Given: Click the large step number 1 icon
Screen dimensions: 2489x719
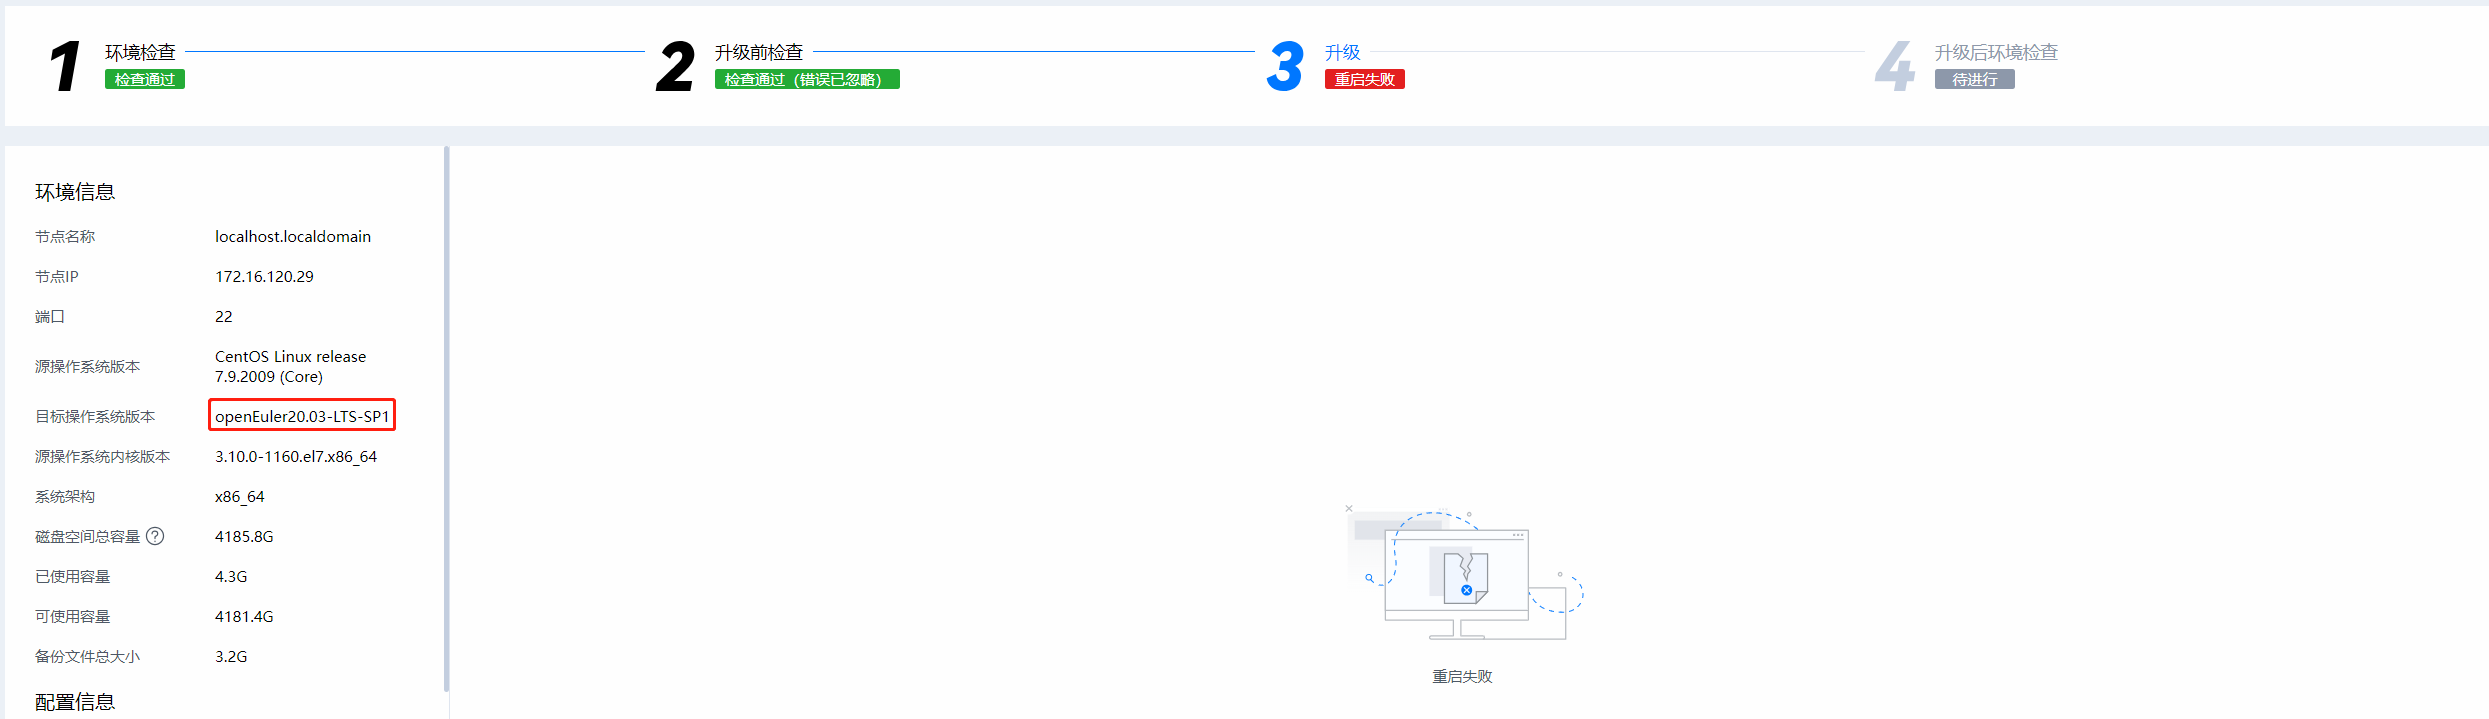Looking at the screenshot, I should point(66,66).
